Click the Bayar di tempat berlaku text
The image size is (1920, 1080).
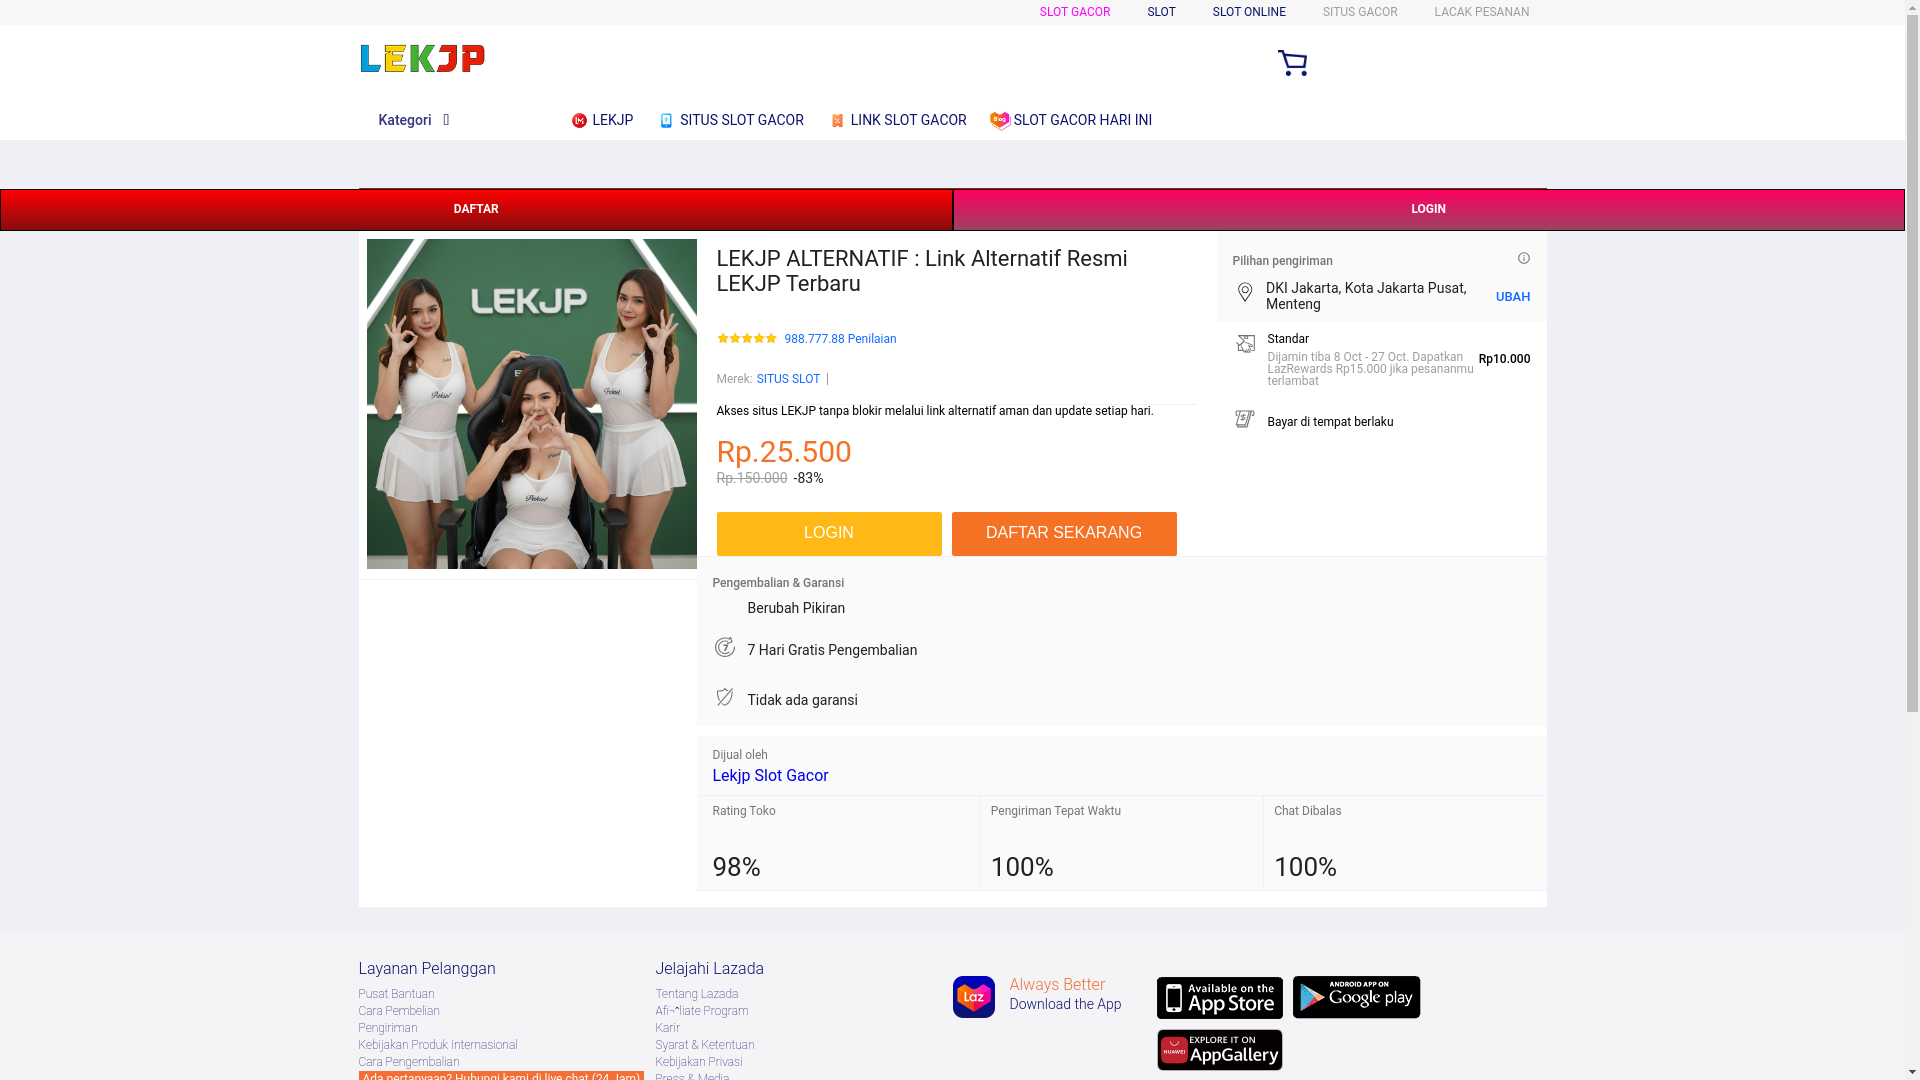pyautogui.click(x=1330, y=422)
